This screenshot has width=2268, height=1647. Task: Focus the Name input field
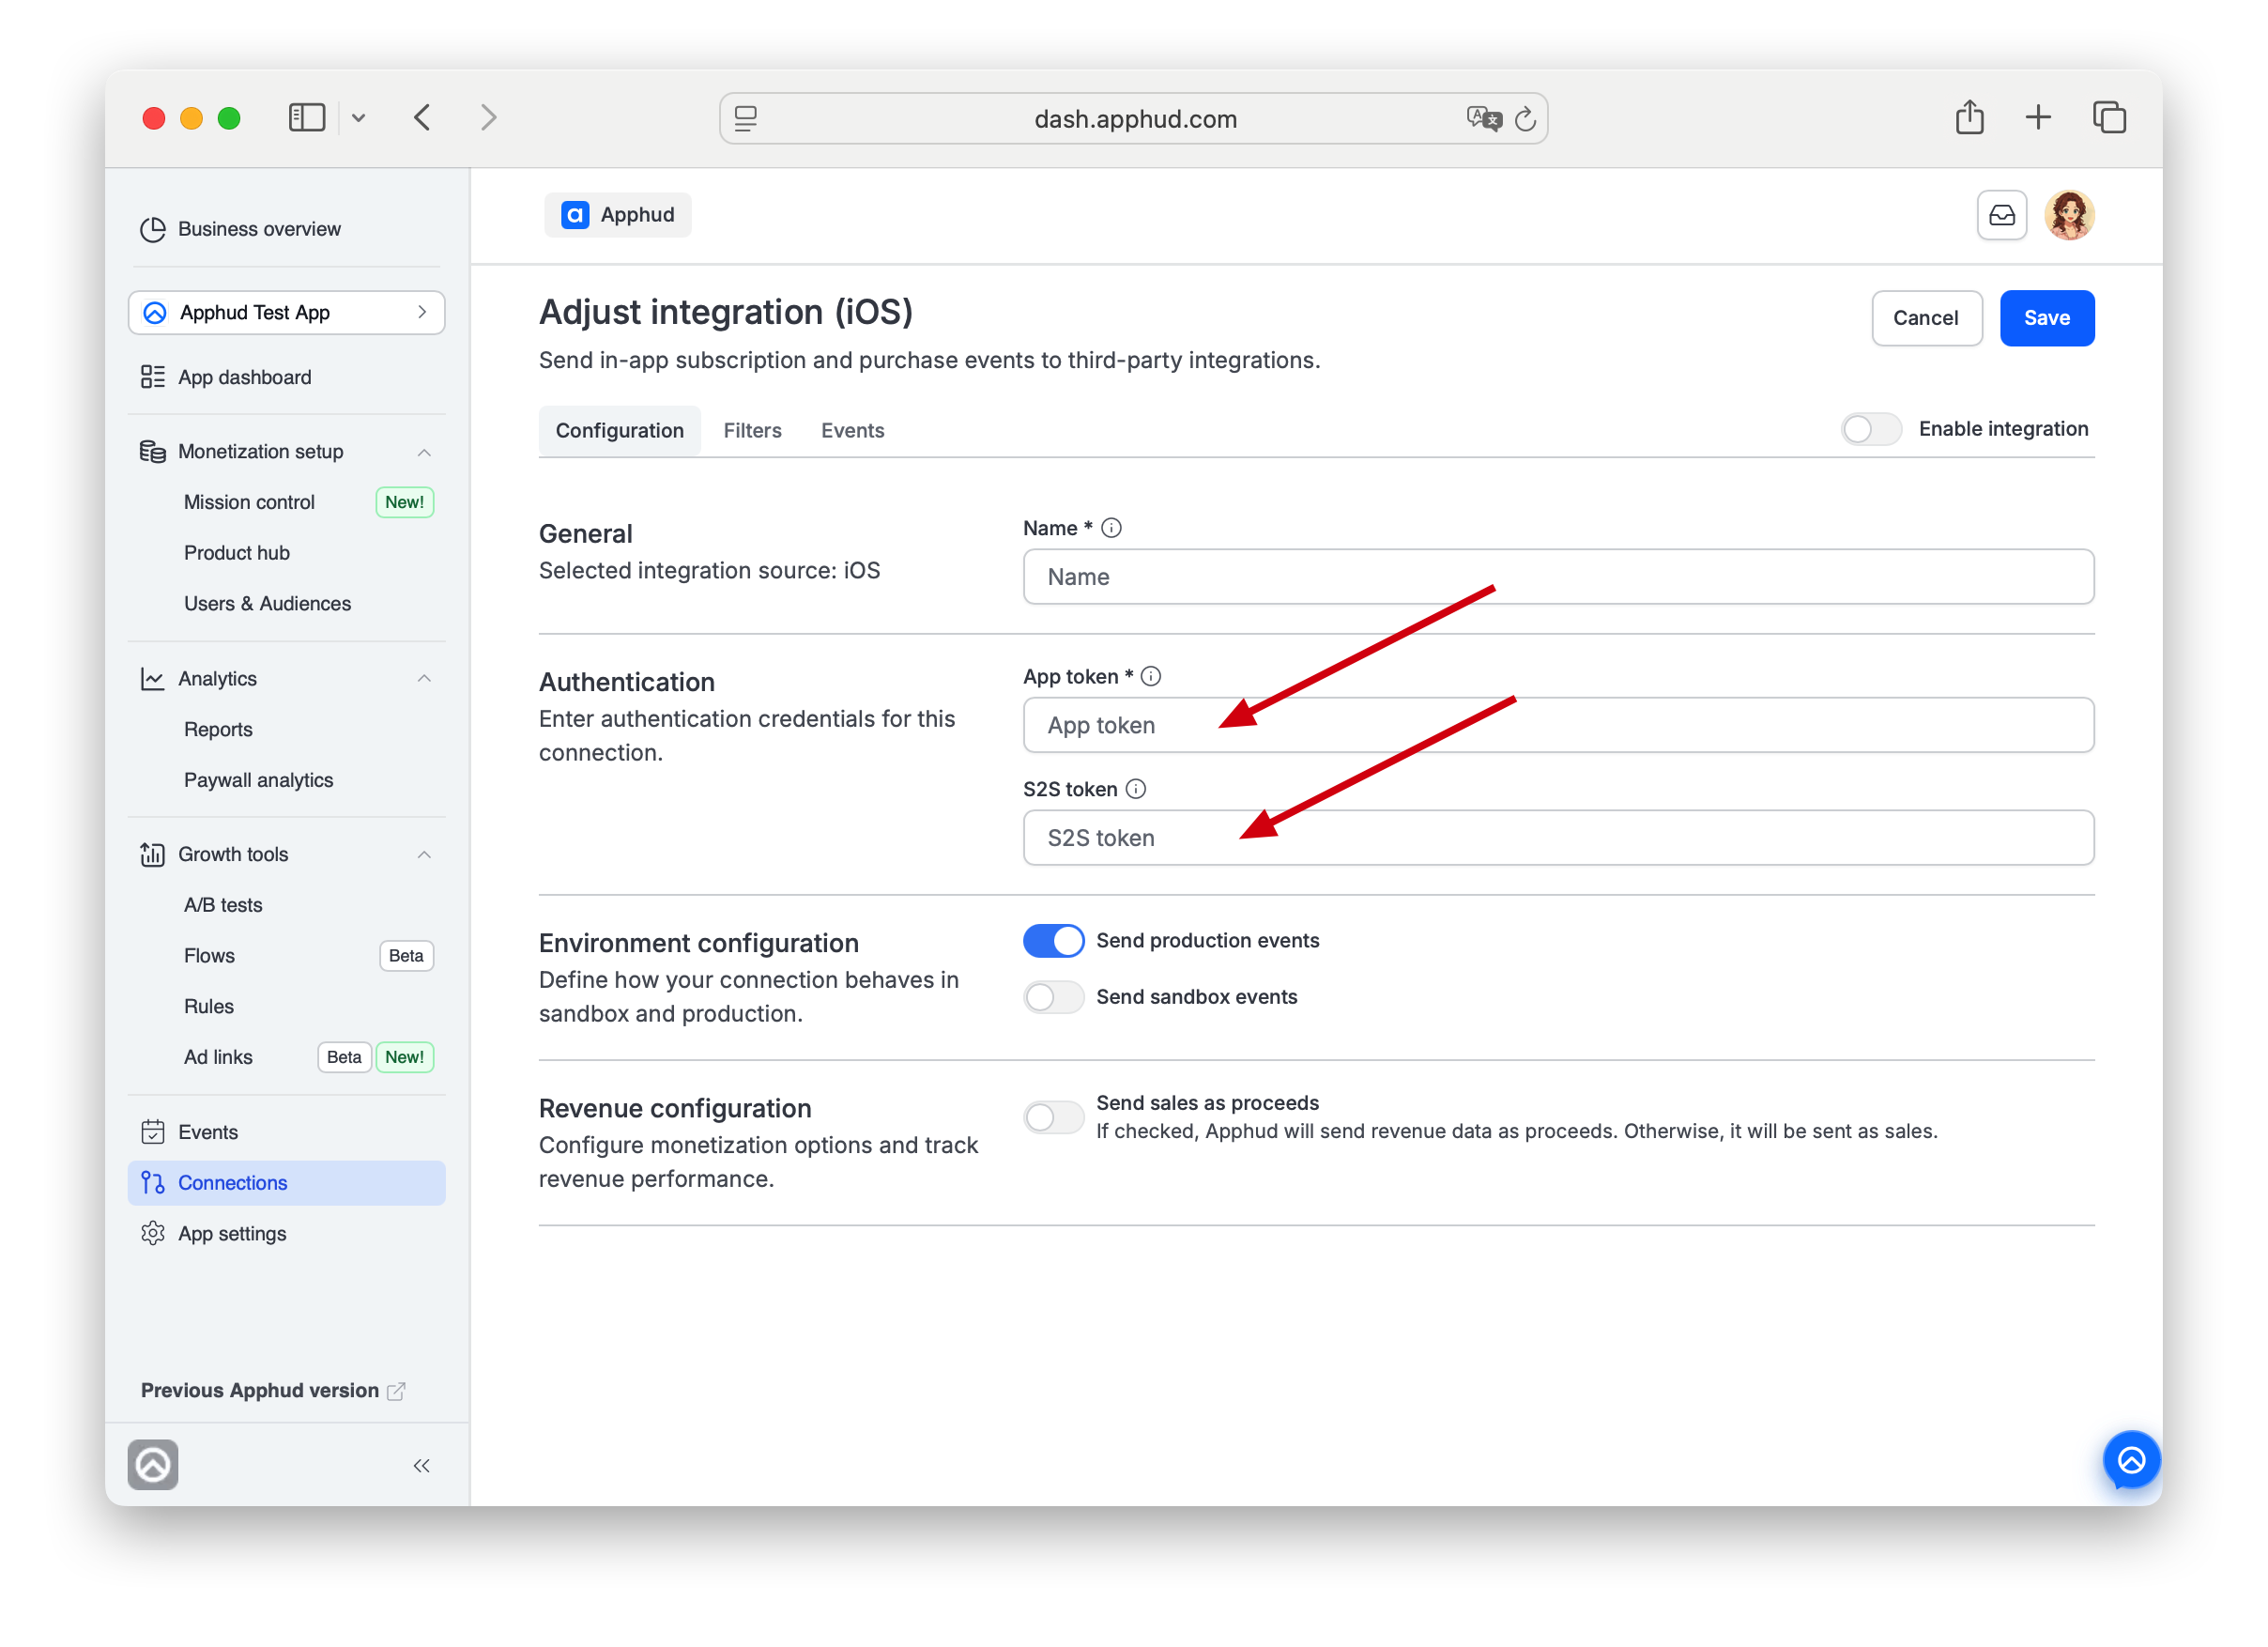1558,577
